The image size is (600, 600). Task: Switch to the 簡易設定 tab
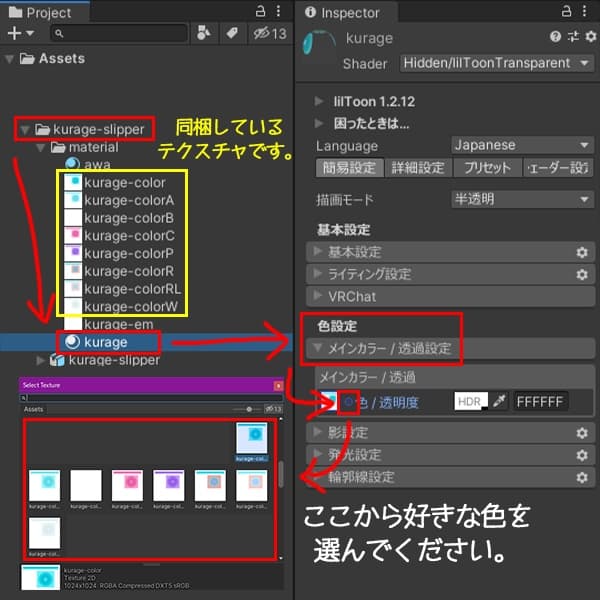click(x=349, y=168)
